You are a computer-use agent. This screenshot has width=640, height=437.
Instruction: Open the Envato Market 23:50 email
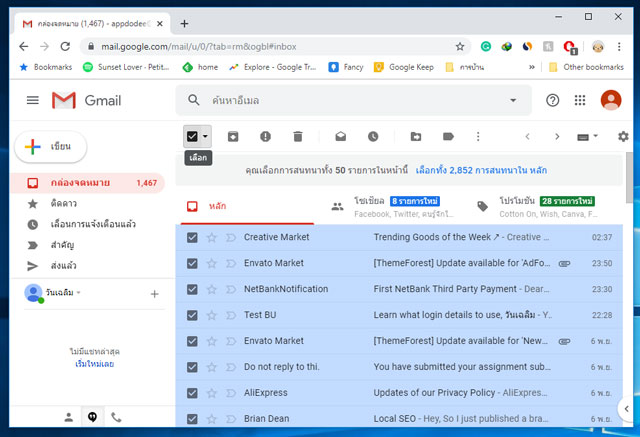(x=399, y=263)
